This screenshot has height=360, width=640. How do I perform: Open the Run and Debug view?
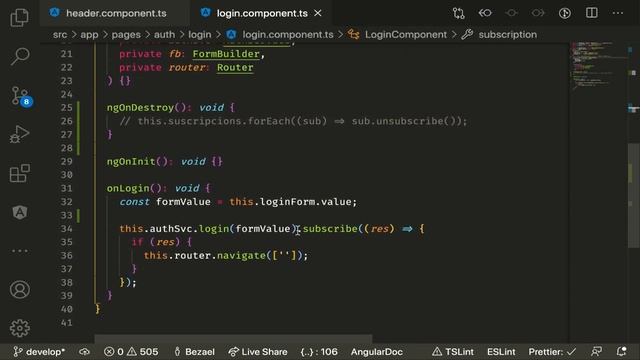(20, 134)
